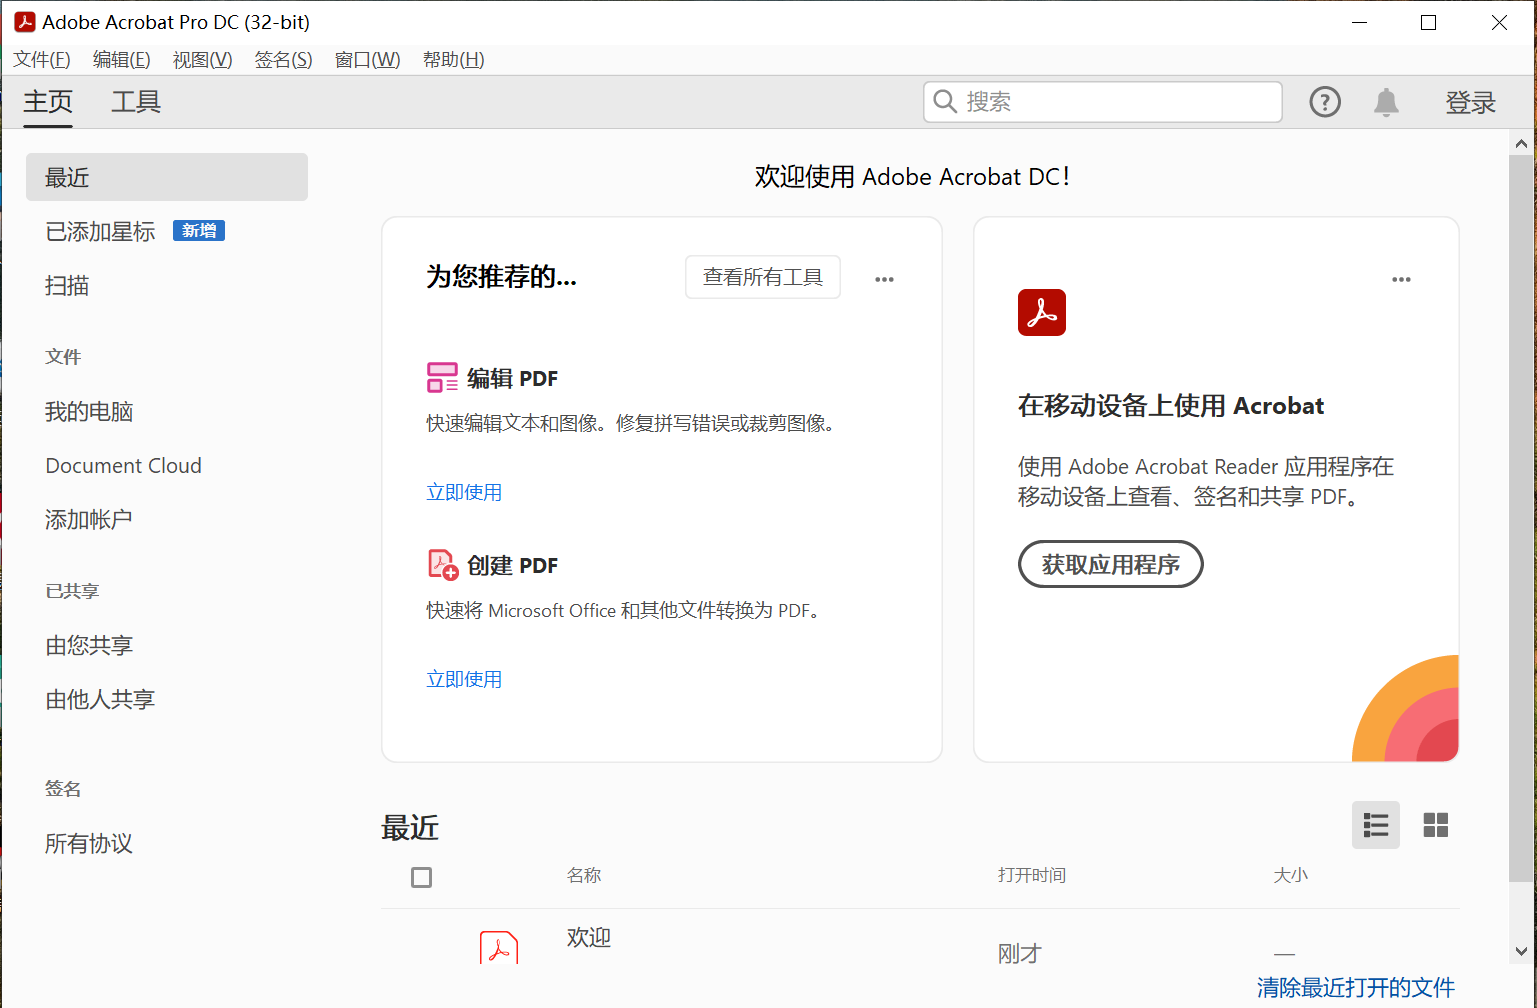The width and height of the screenshot is (1537, 1008).
Task: Click the 获取应用程序 button
Action: pyautogui.click(x=1110, y=564)
